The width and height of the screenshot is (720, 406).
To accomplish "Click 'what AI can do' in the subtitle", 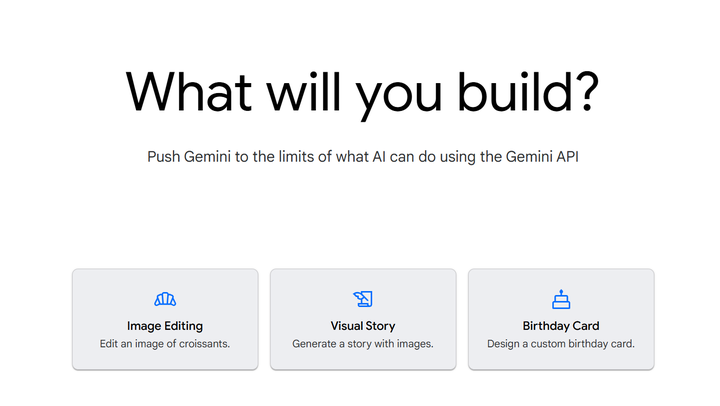I will tap(386, 157).
